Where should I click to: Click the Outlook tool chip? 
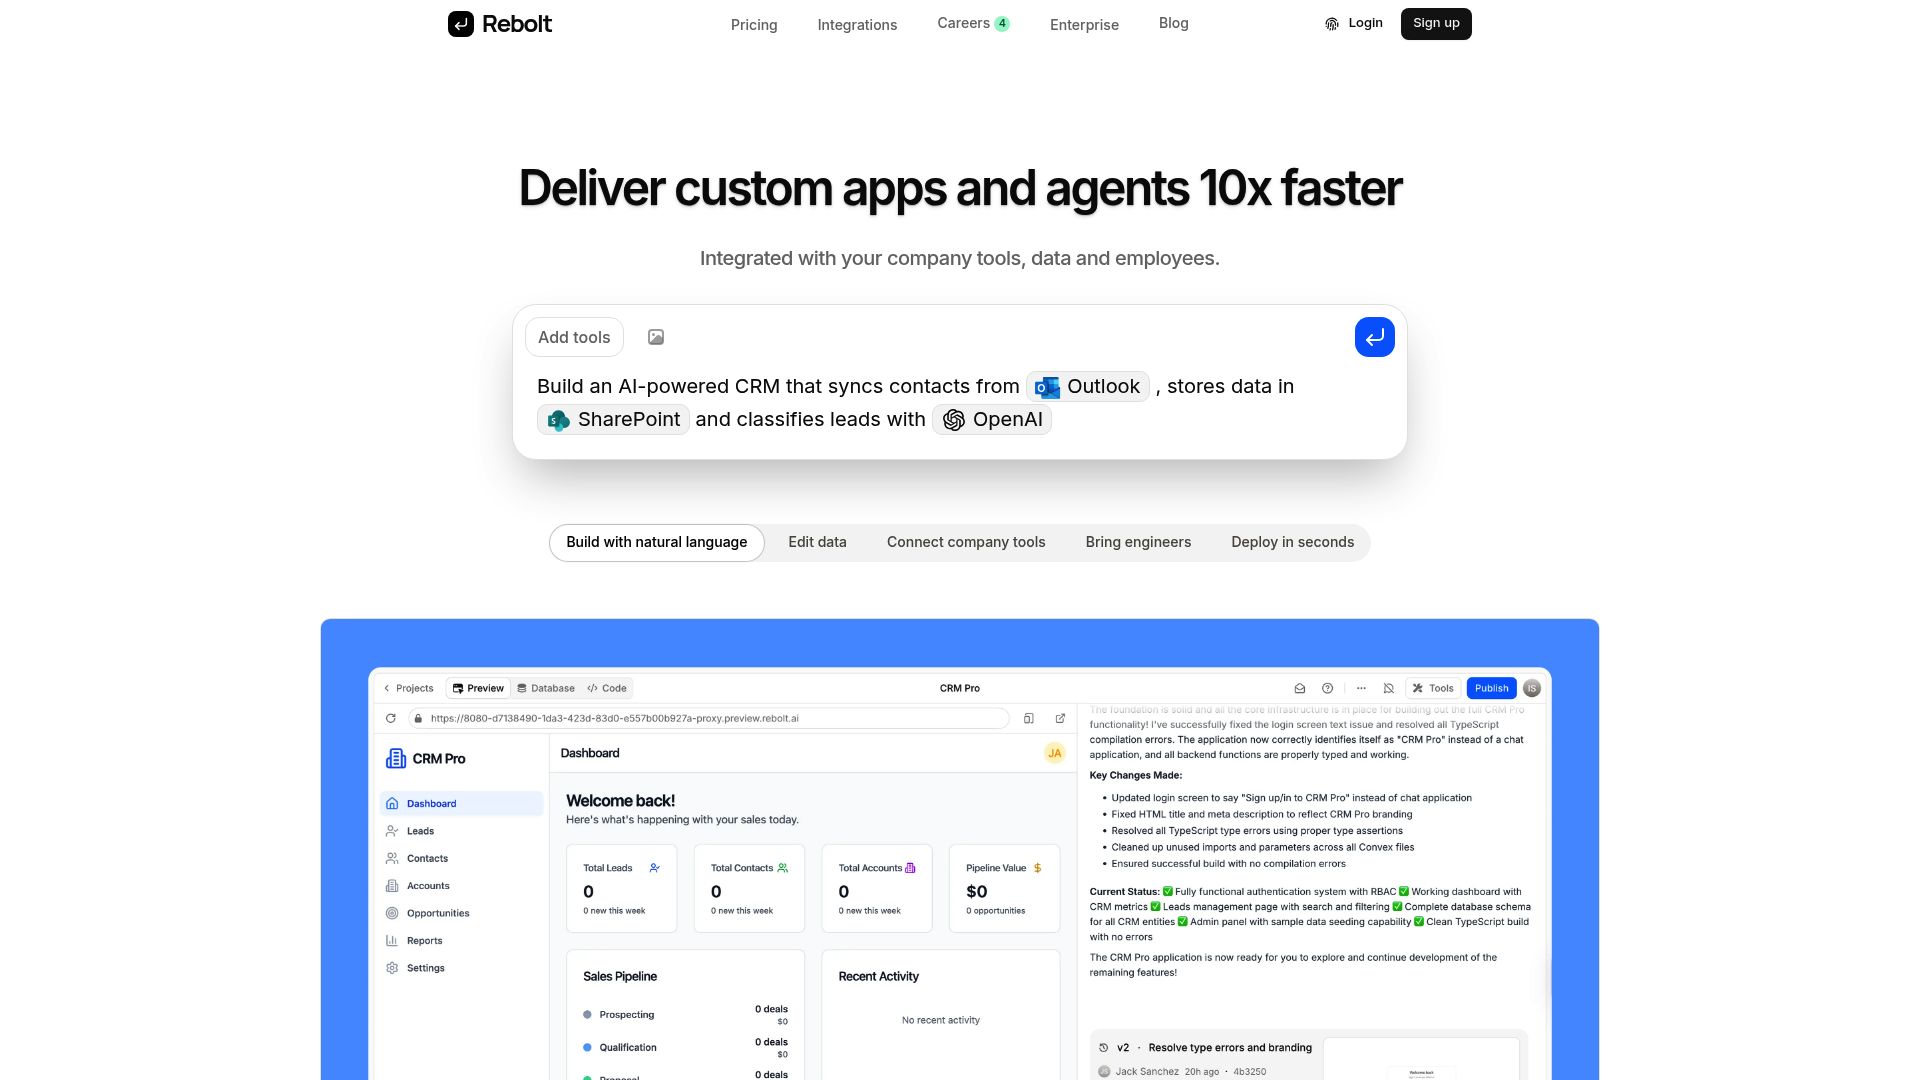click(1088, 386)
